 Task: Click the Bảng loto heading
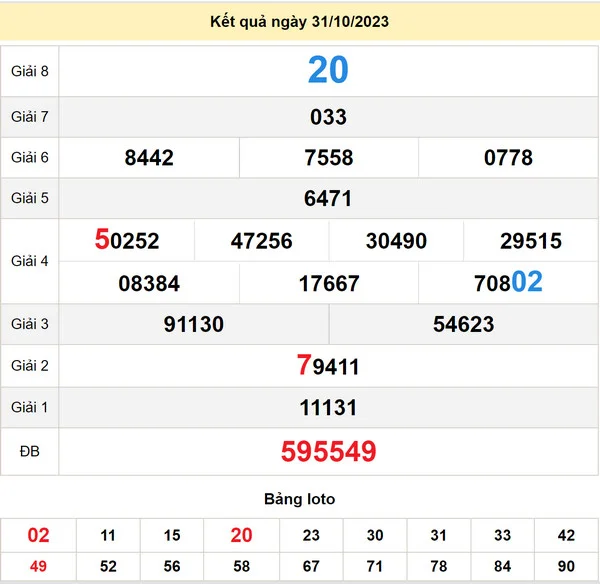pyautogui.click(x=299, y=499)
